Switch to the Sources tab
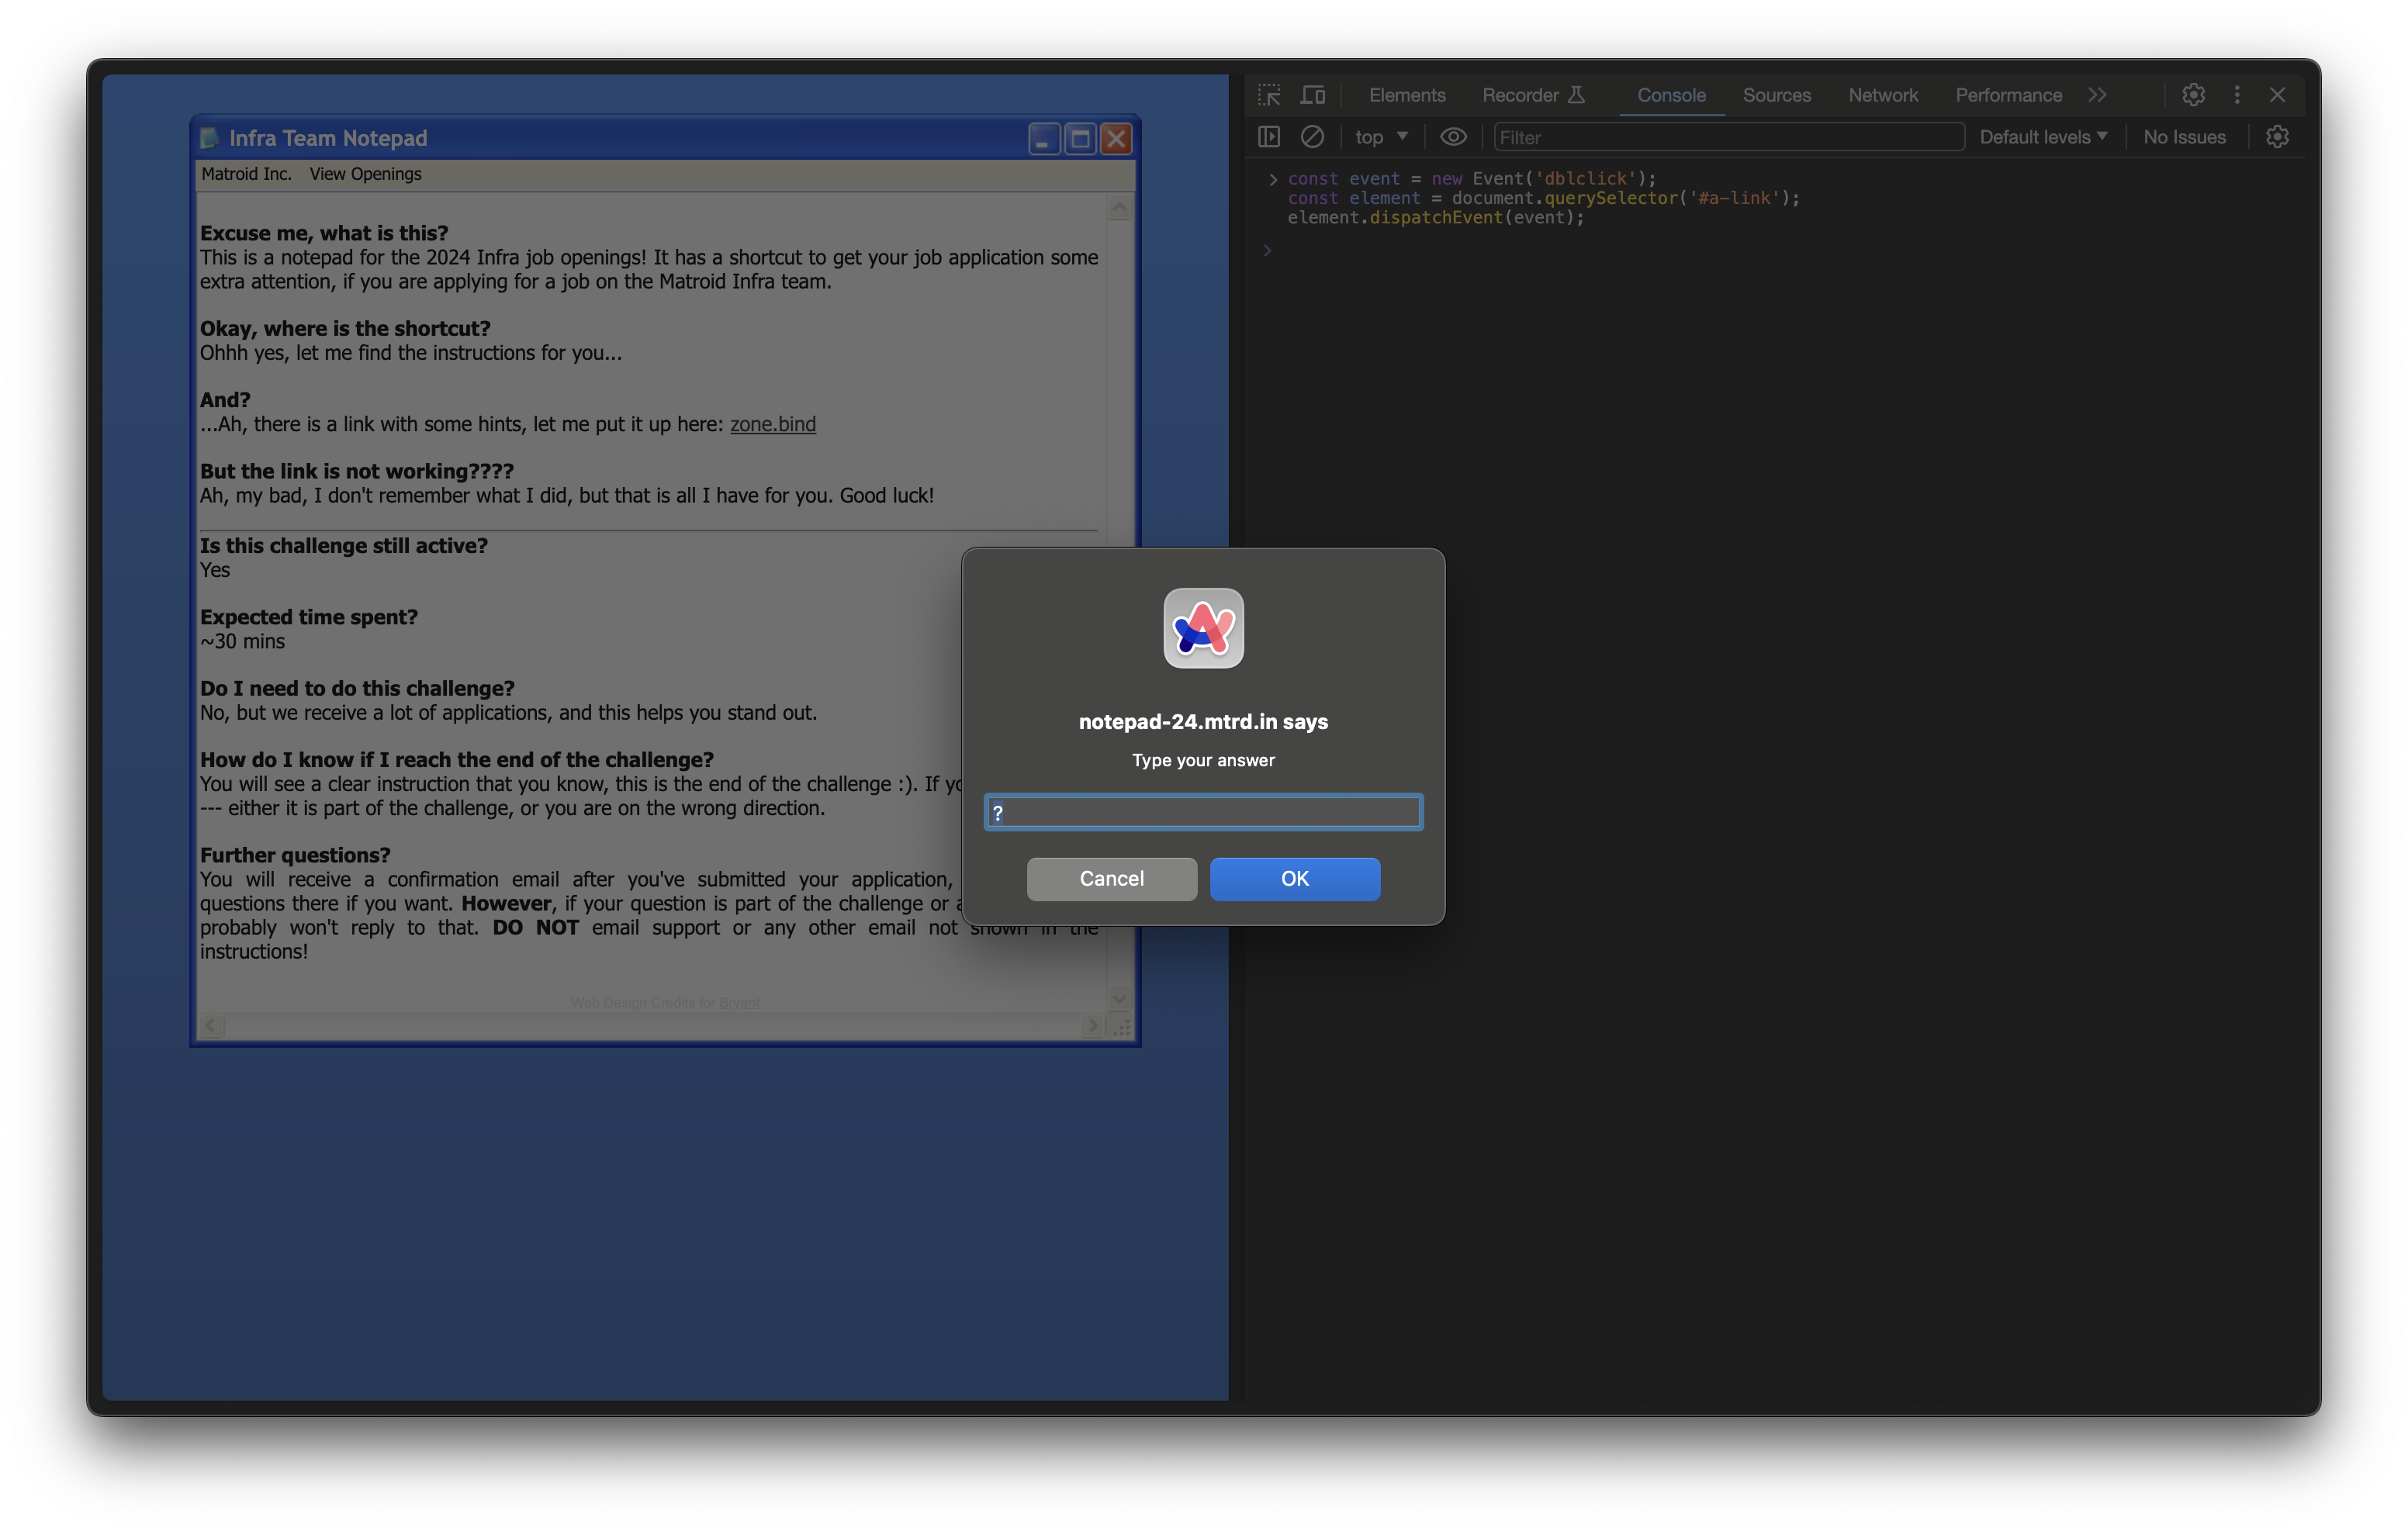2408x1531 pixels. click(x=1776, y=95)
